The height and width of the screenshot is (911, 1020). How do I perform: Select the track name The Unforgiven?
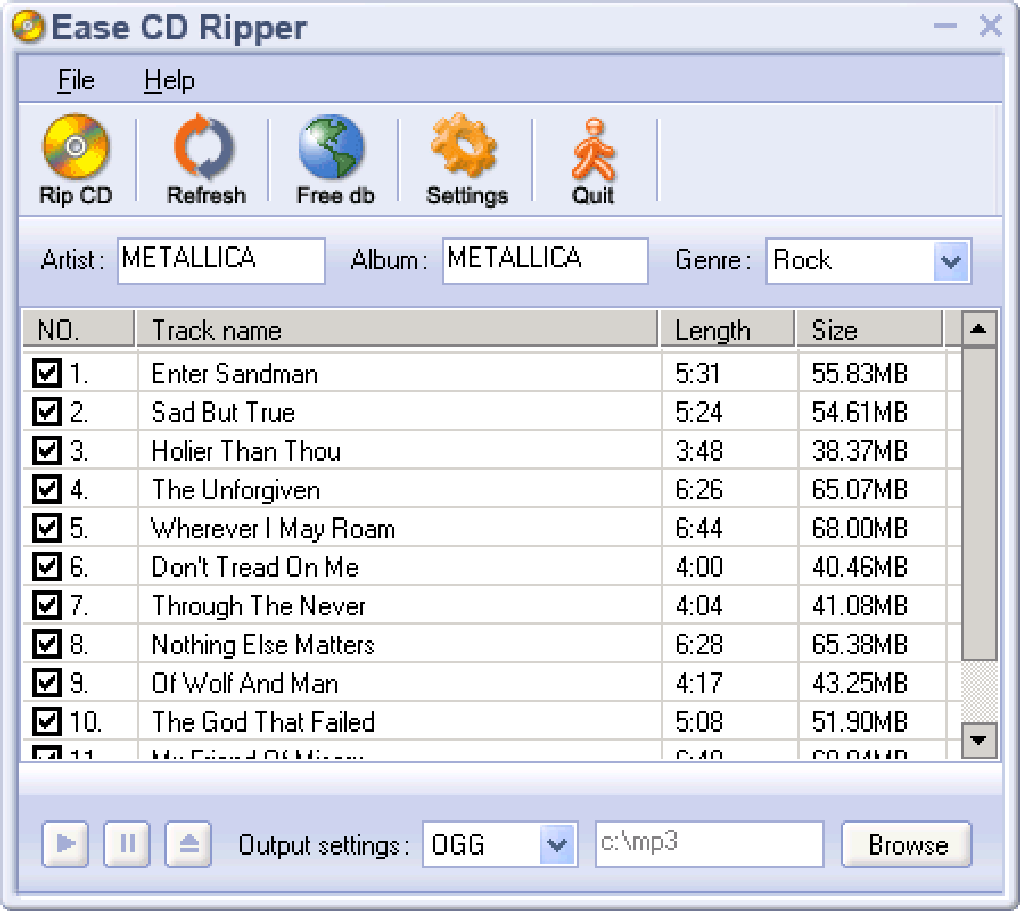point(235,490)
